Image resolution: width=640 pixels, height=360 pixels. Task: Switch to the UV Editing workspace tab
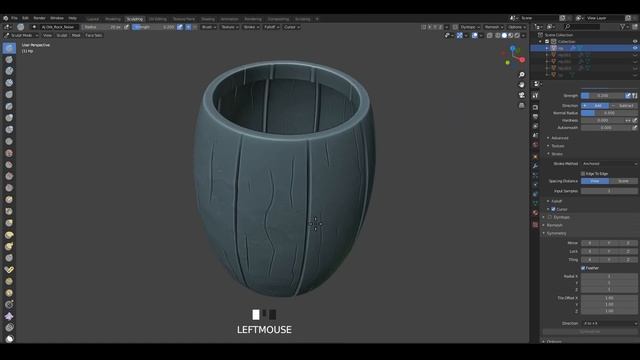(x=158, y=19)
